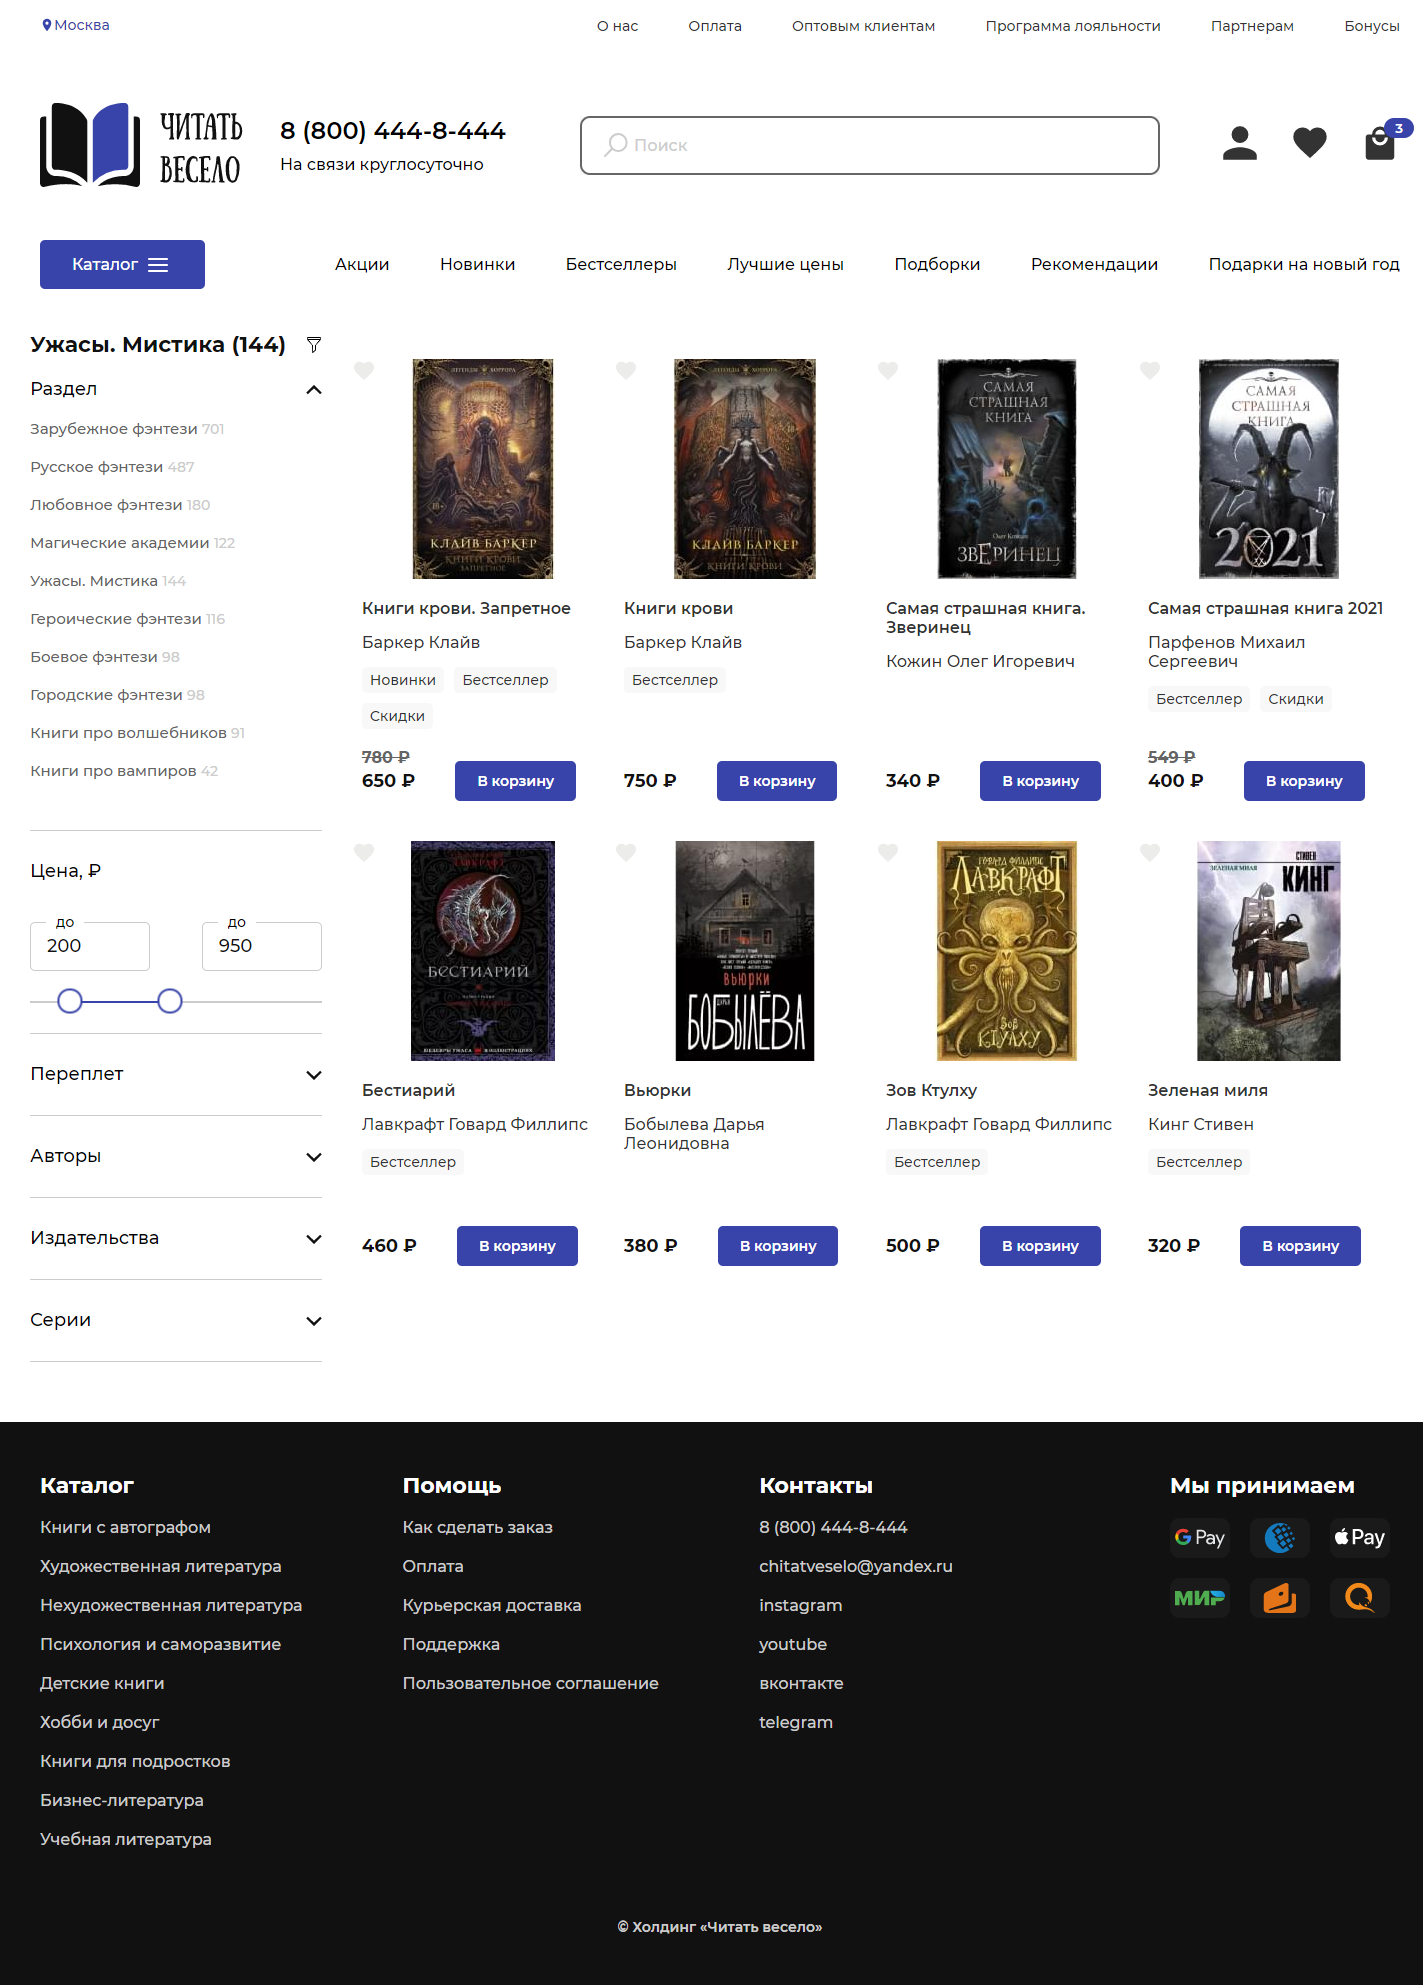Open Зов Ктулху book cover
Screen dimensions: 1423x1985
1007,951
